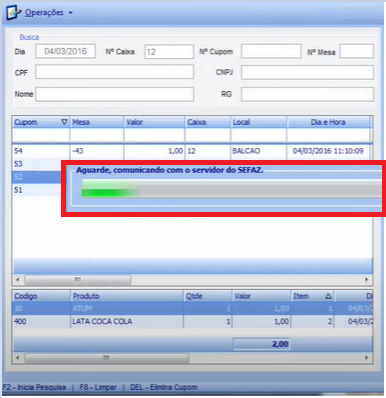Image resolution: width=386 pixels, height=398 pixels.
Task: Sort by the Dia e Hora column header
Action: pos(328,122)
